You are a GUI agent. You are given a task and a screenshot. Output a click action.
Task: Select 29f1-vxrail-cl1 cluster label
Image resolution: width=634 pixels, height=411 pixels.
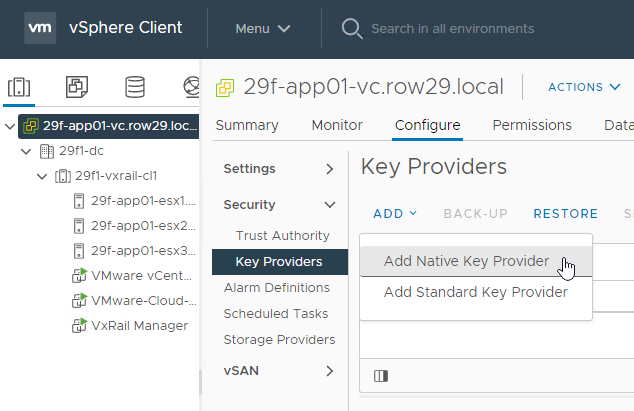click(116, 176)
